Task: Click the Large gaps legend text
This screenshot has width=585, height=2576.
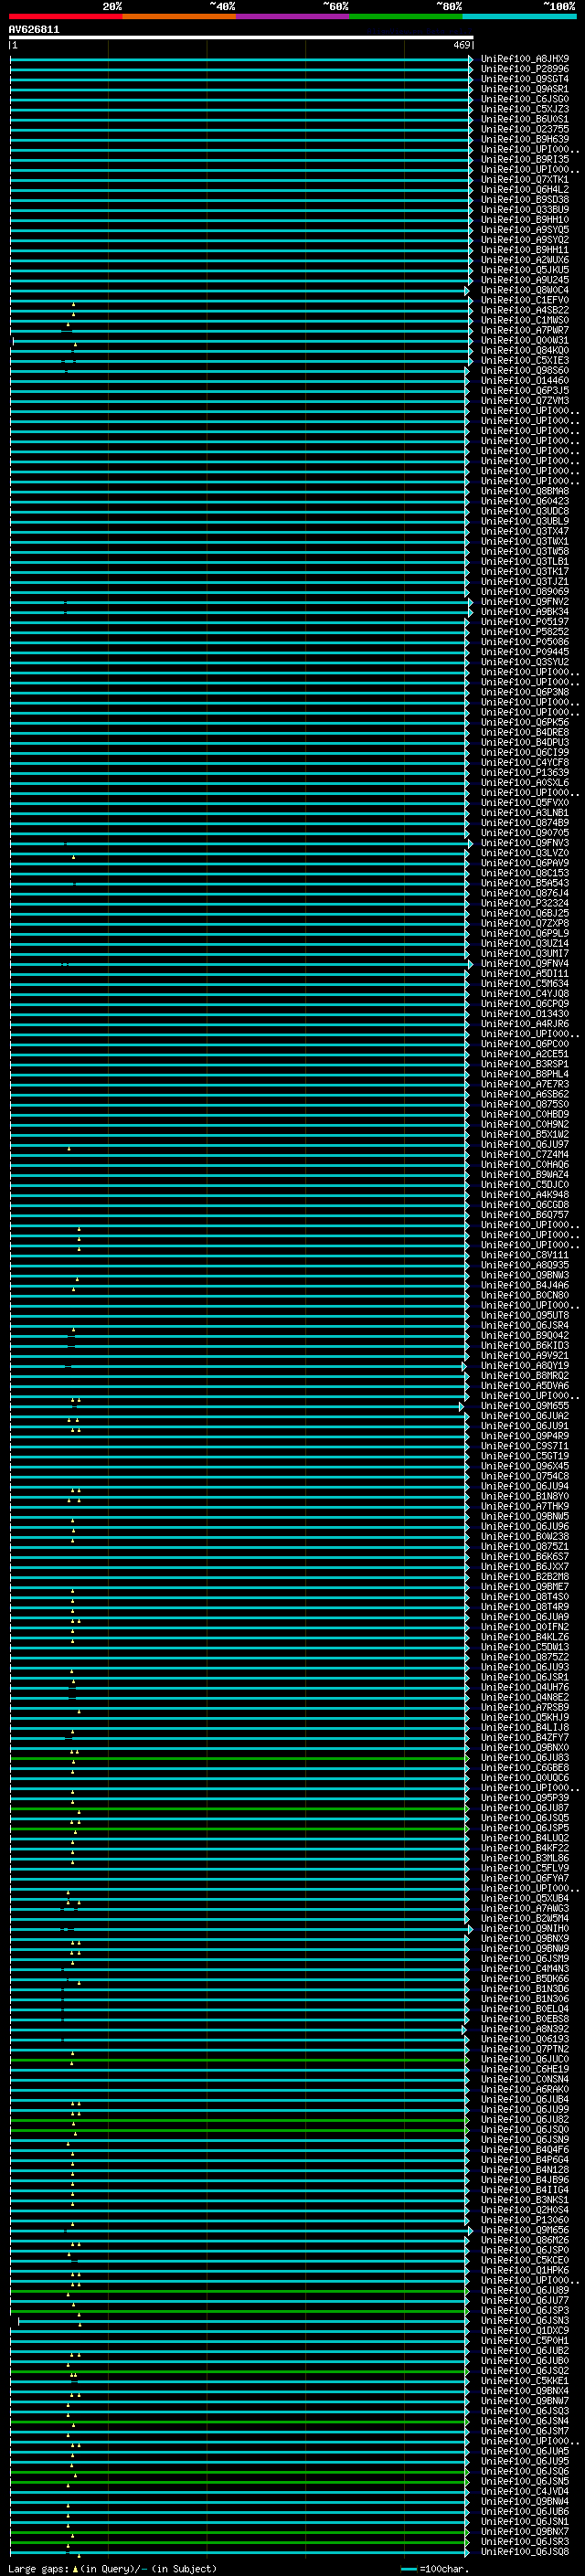Action: (112, 2568)
